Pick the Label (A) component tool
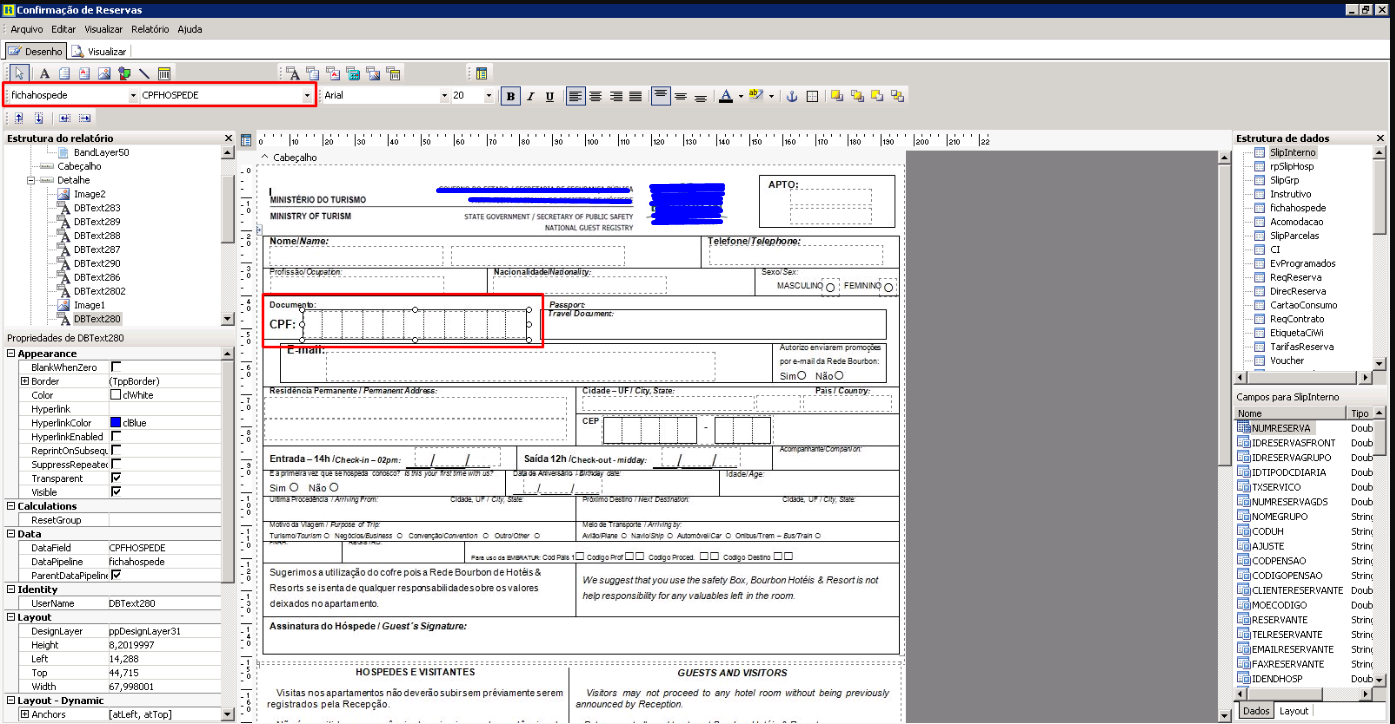 44,73
